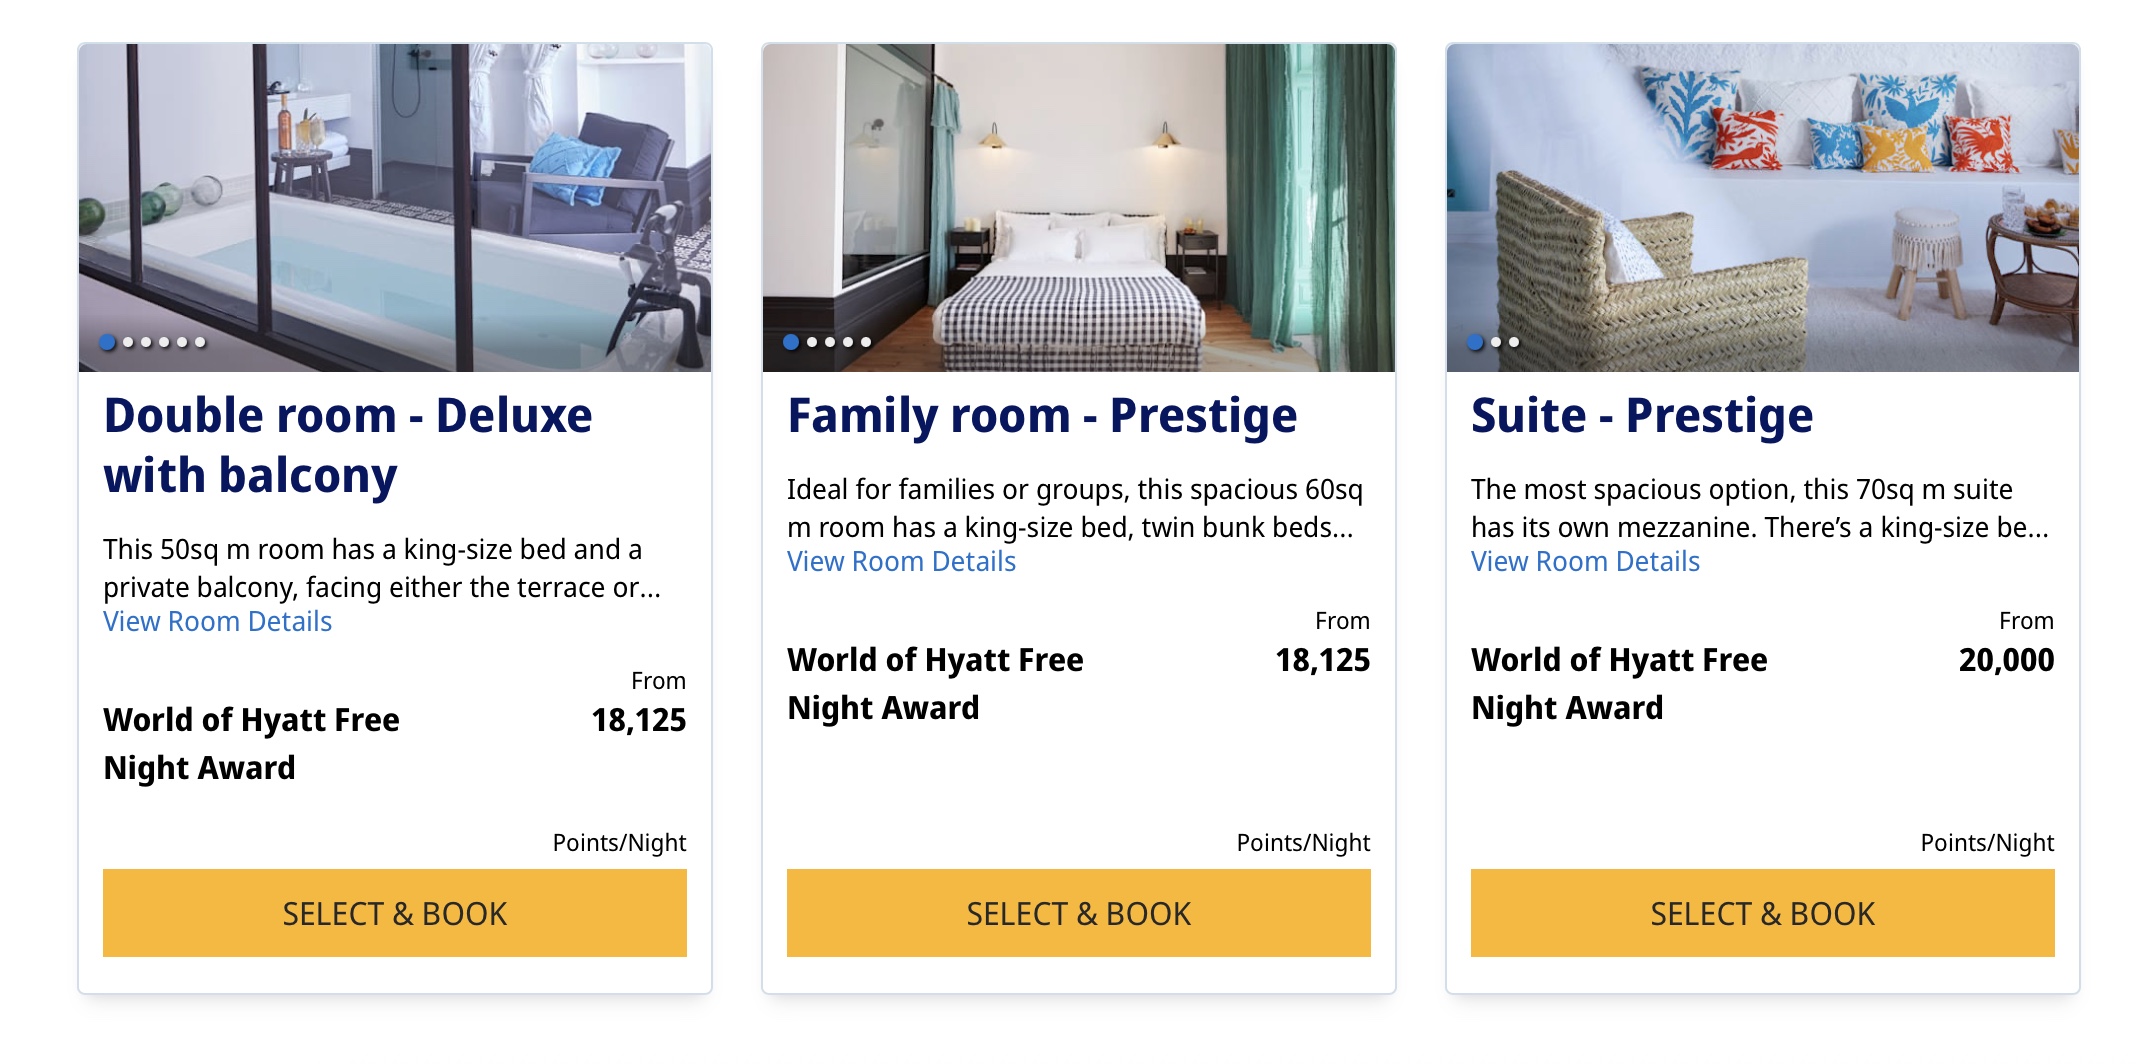Select first carousel dot on Suite image
The width and height of the screenshot is (2144, 1064).
1475,342
